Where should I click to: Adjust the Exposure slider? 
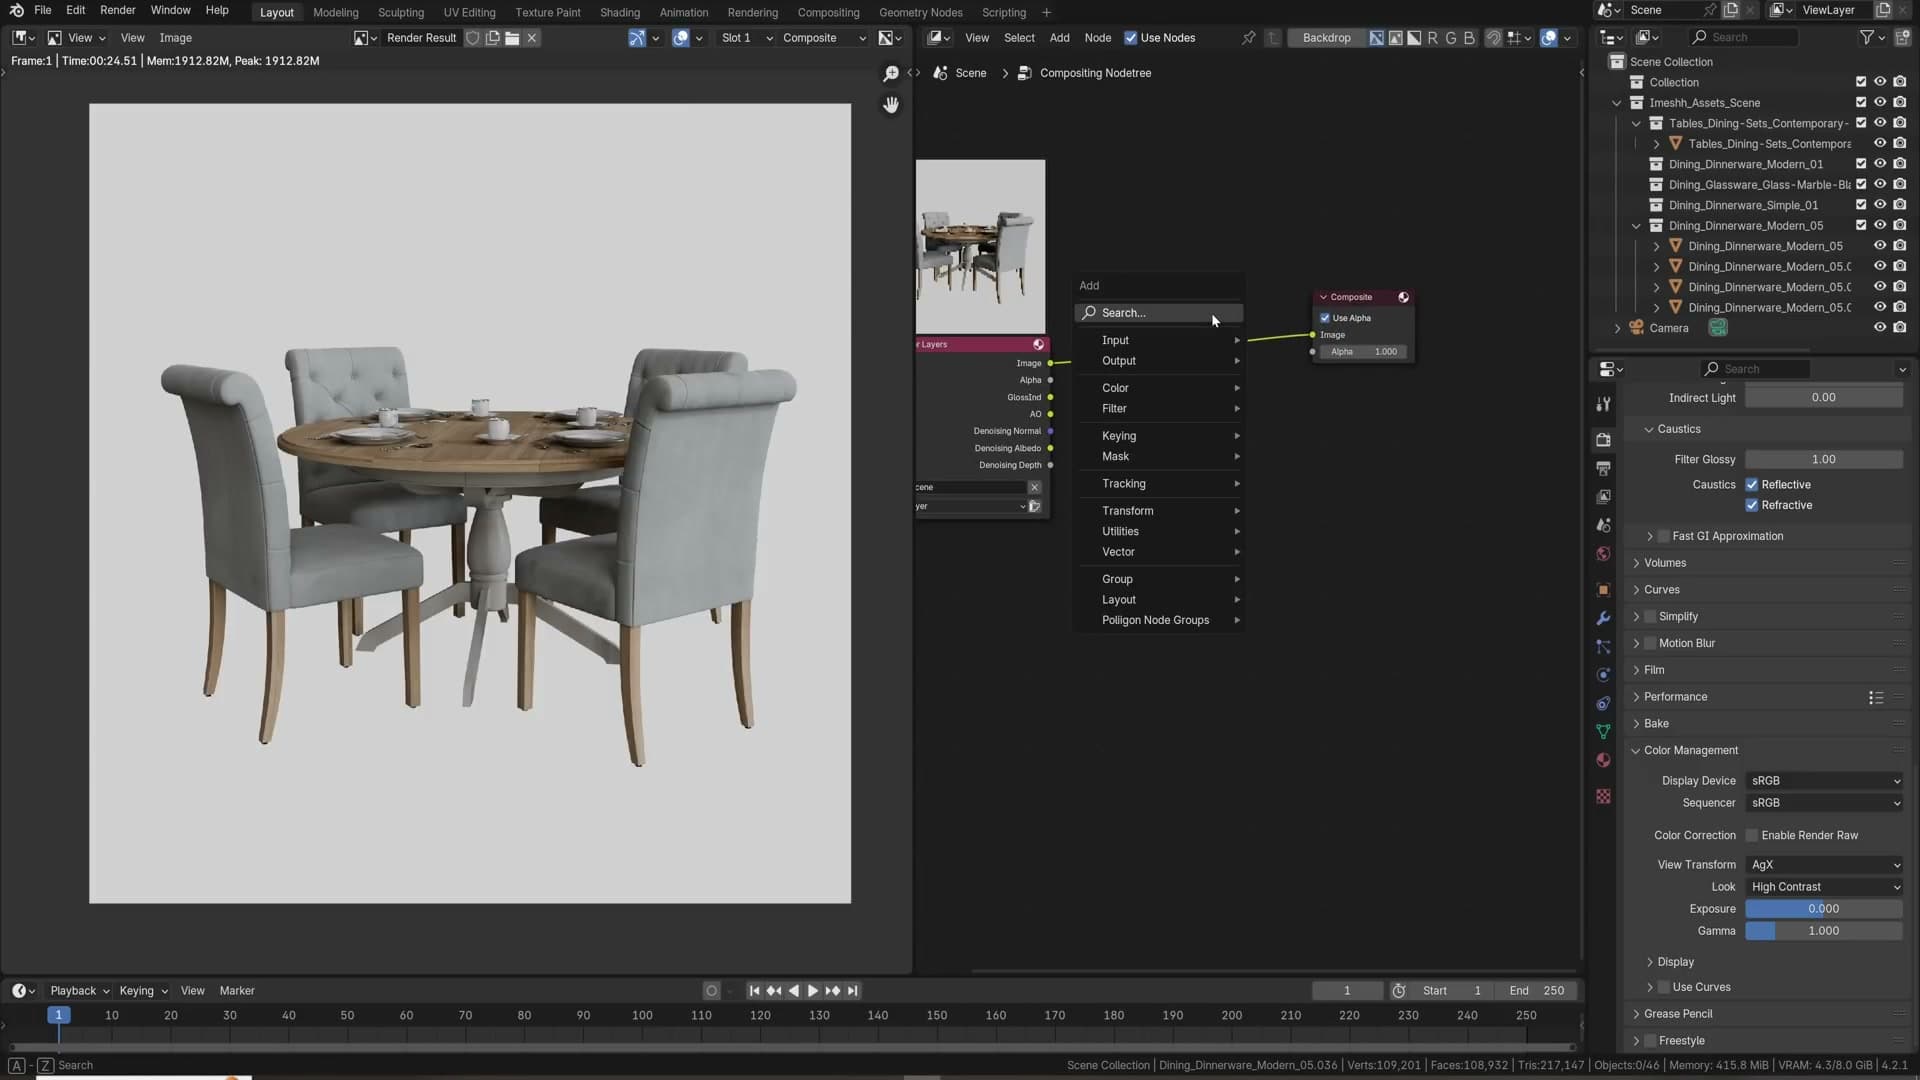(1824, 910)
